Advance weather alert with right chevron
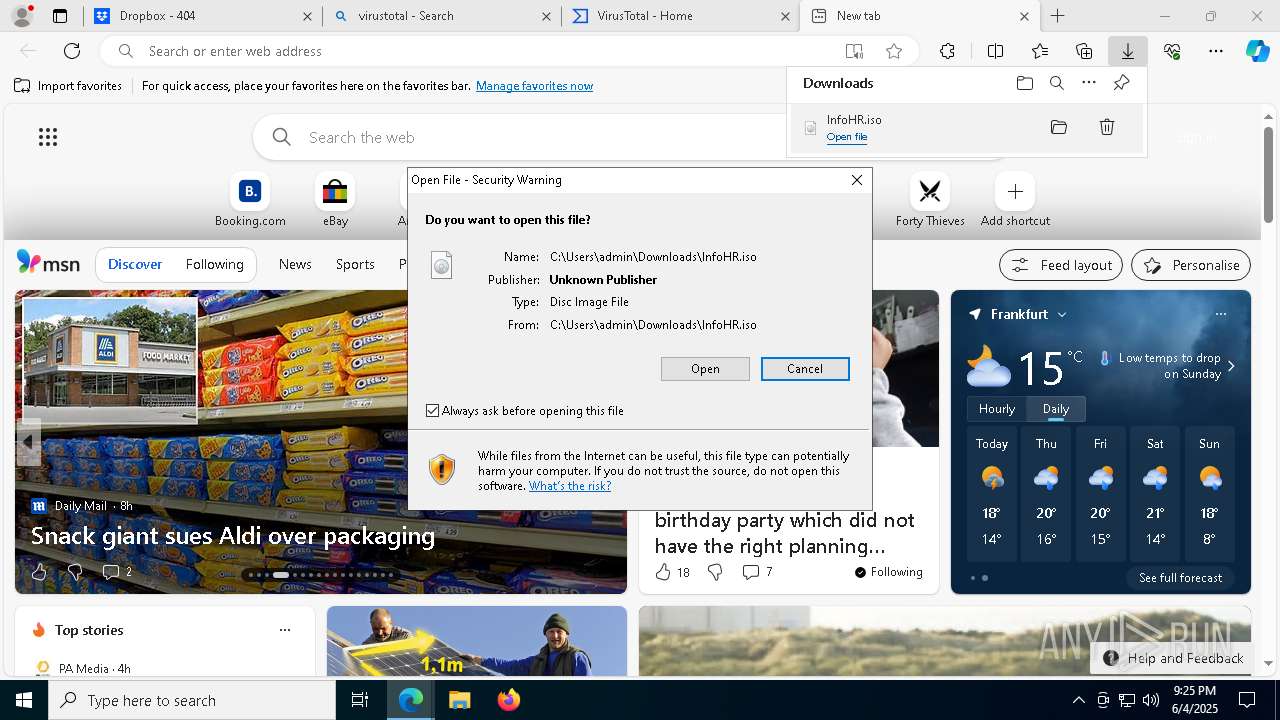The image size is (1280, 720). coord(1231,366)
